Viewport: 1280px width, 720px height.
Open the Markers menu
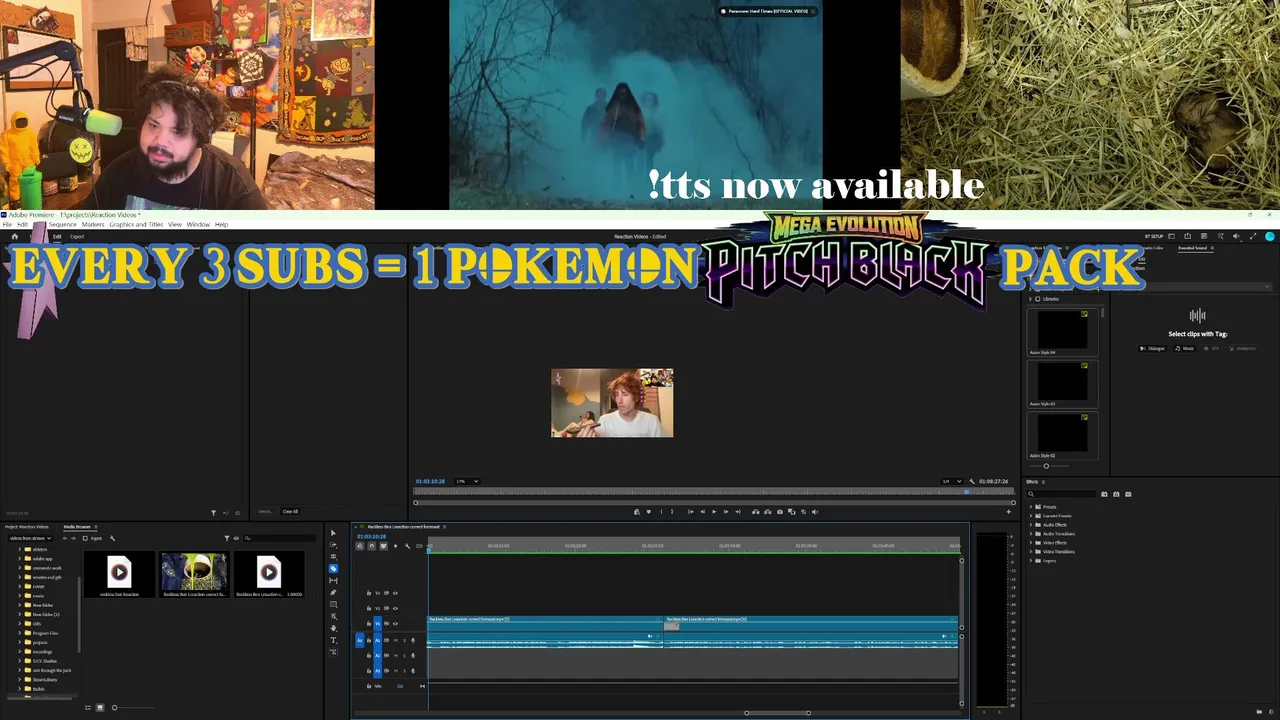coord(93,224)
